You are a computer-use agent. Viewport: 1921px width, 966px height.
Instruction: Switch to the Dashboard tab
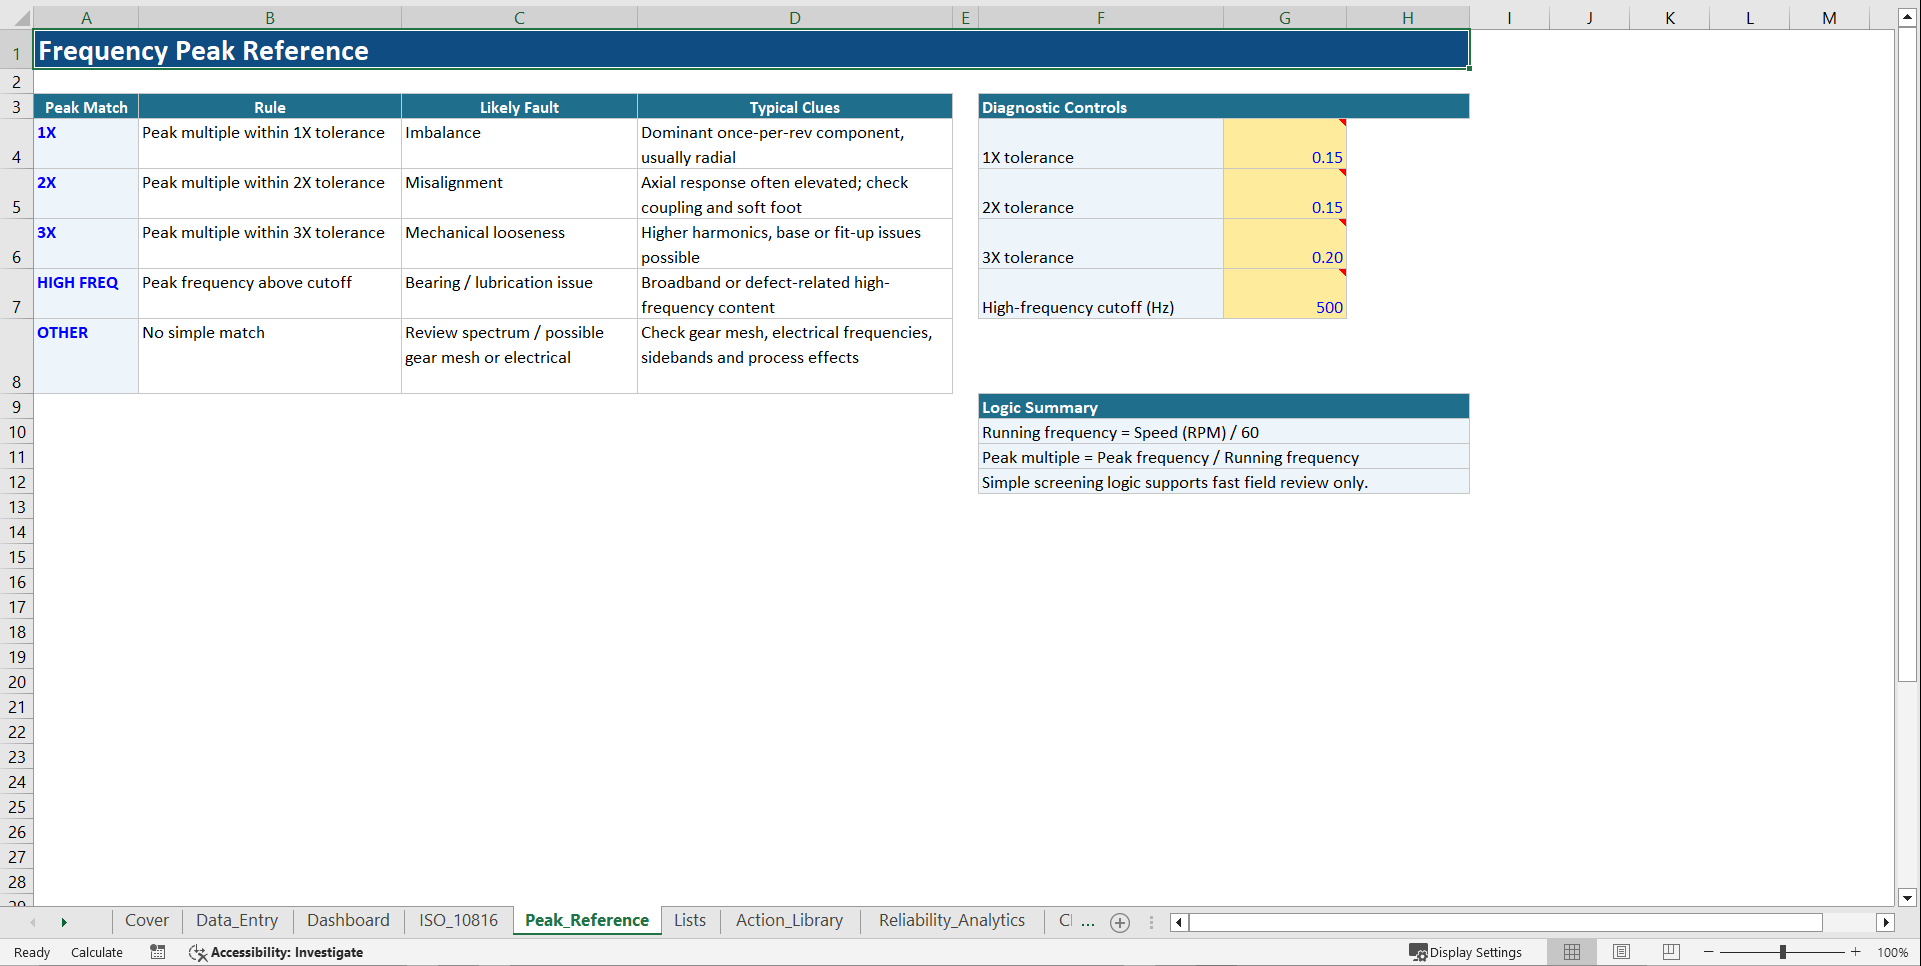[x=347, y=920]
